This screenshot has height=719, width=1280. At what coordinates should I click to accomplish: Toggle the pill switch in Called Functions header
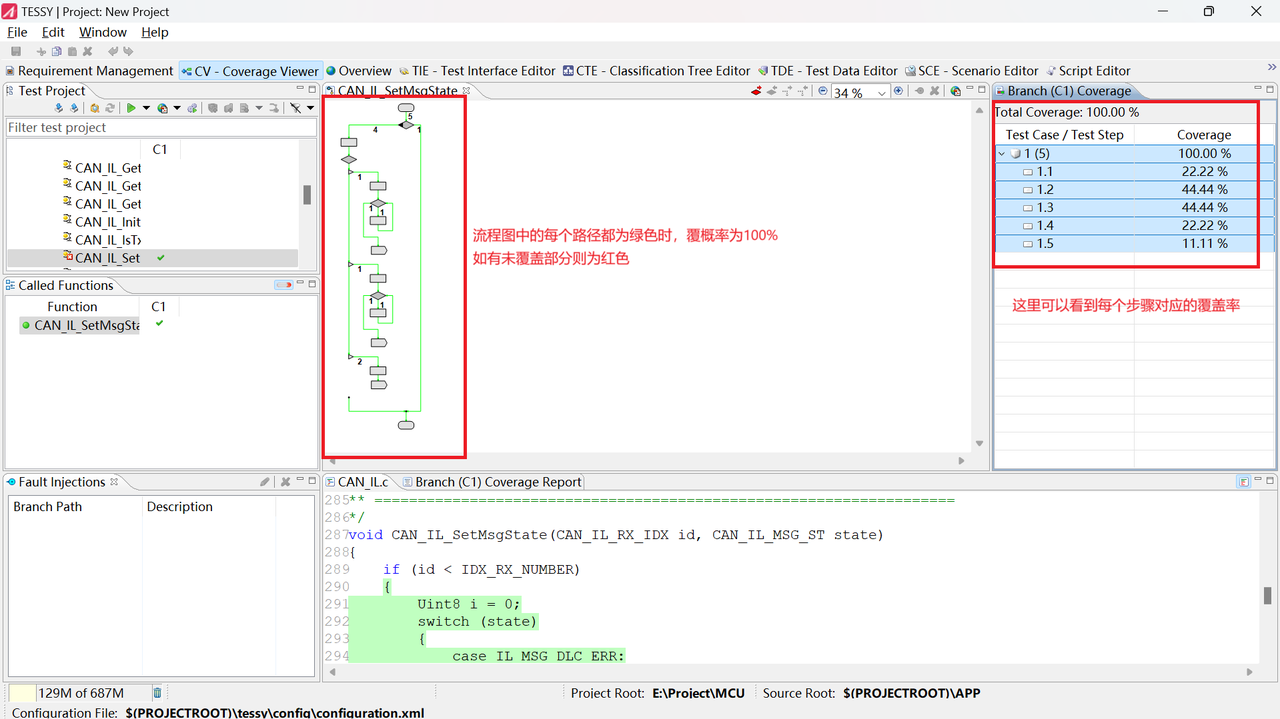283,285
